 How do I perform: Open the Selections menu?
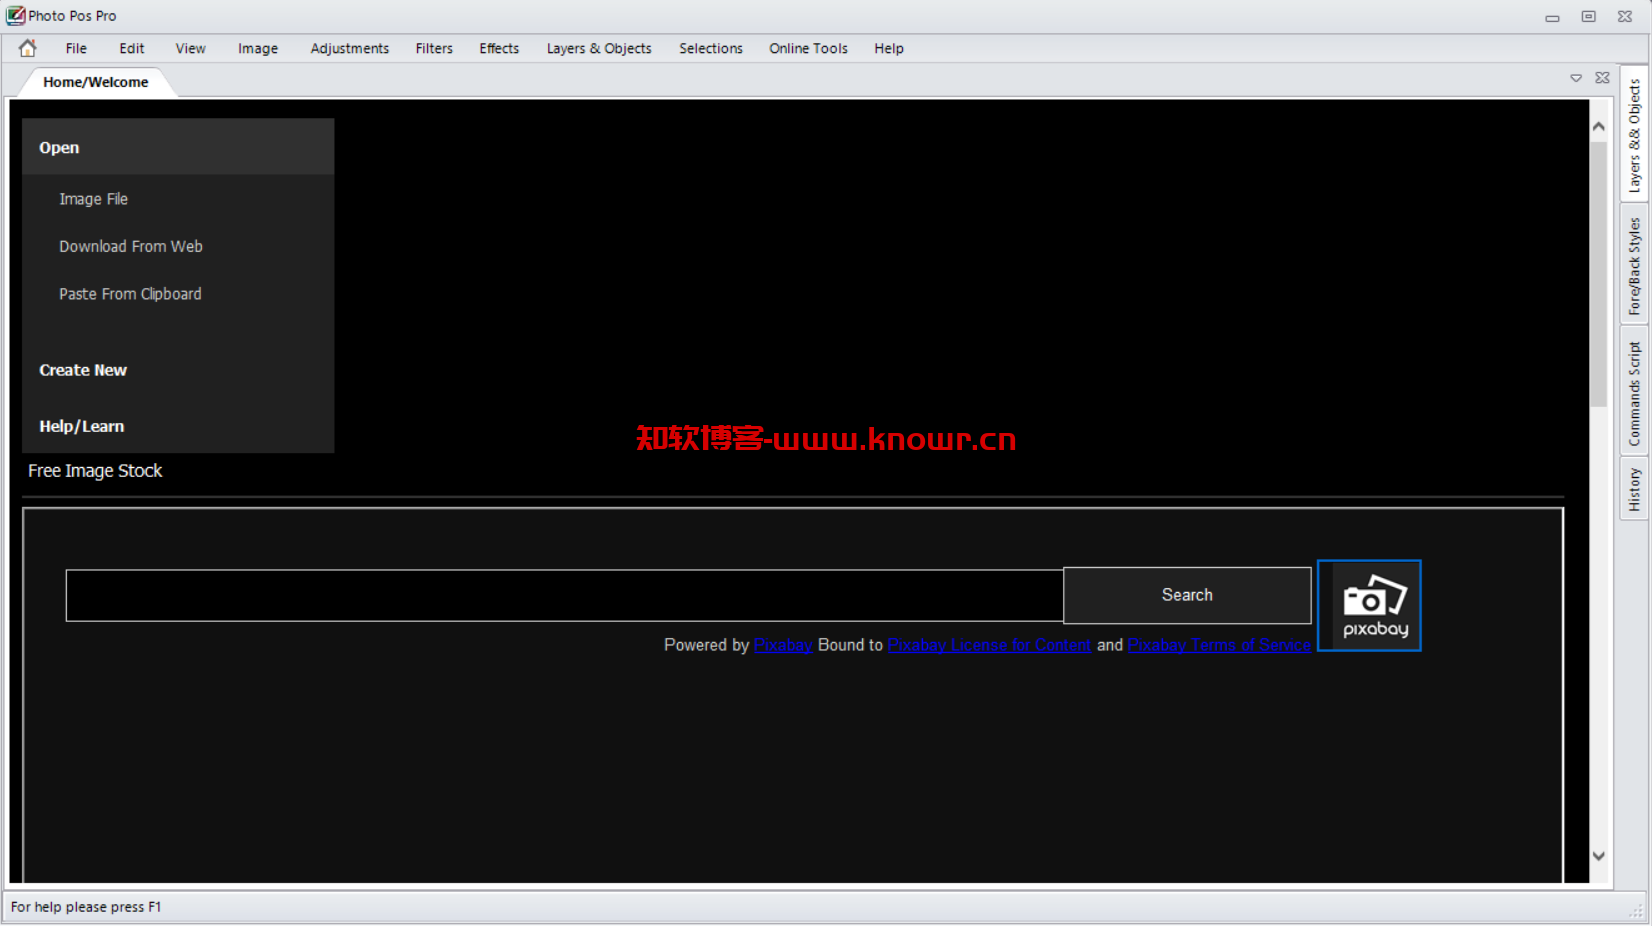711,48
